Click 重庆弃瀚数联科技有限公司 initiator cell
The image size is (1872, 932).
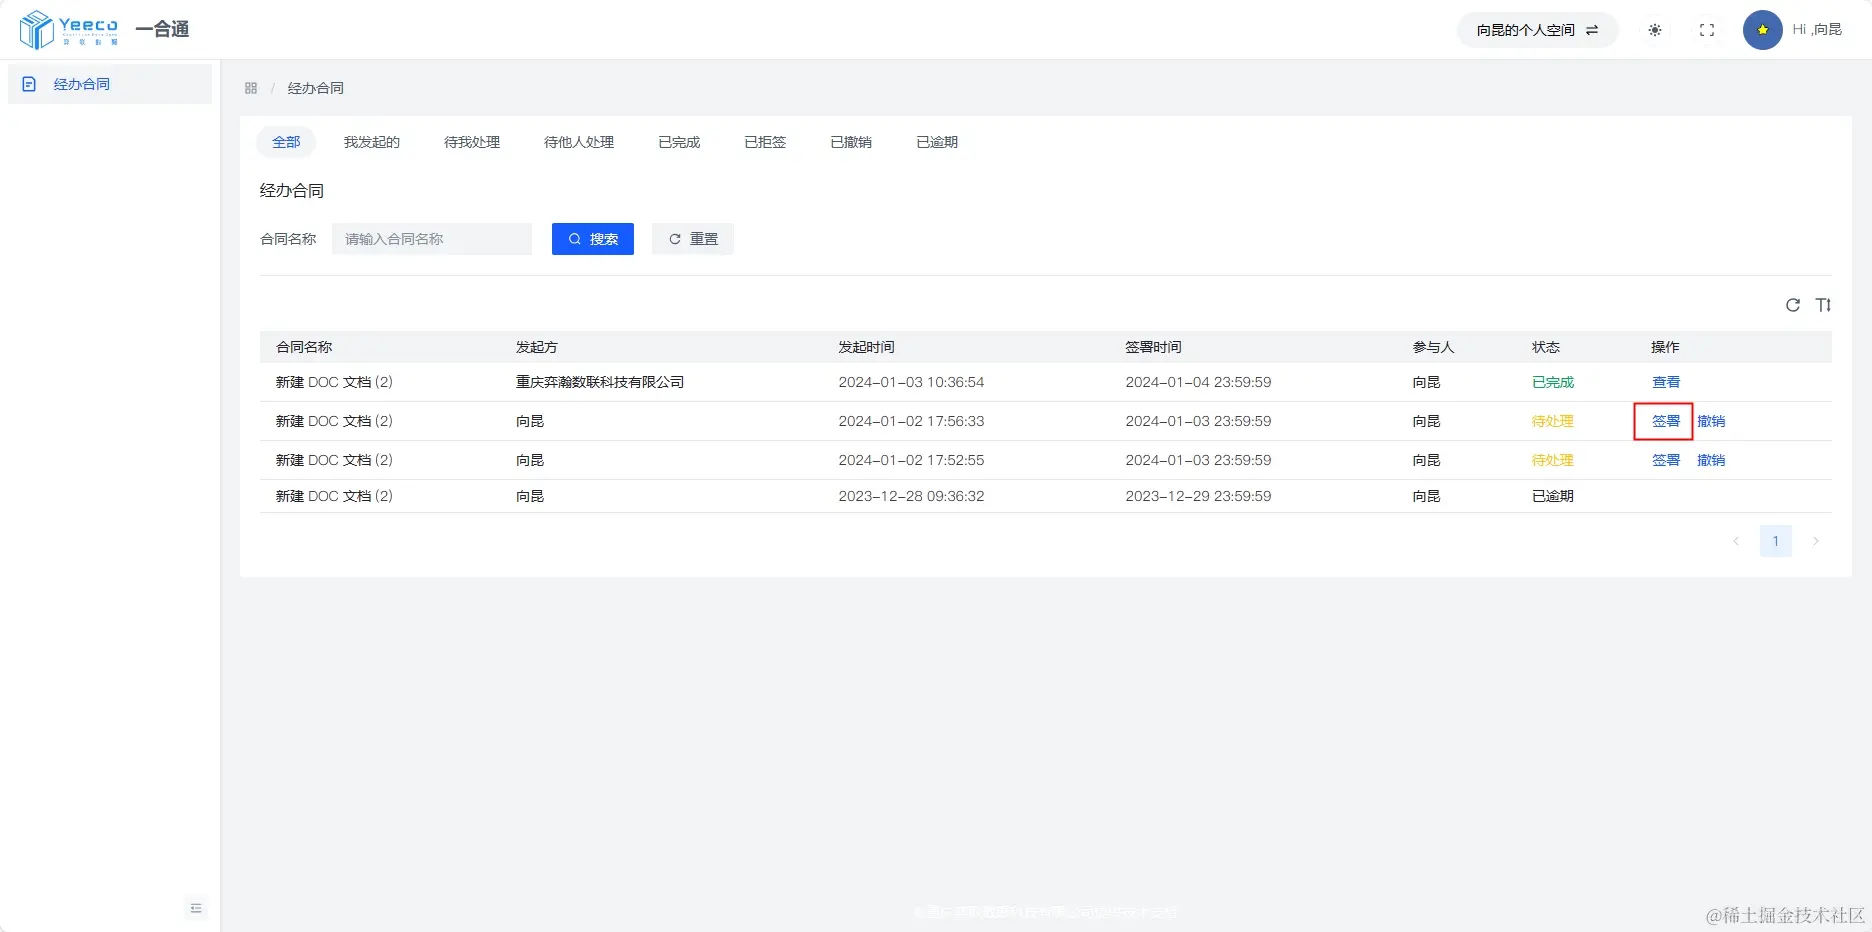pyautogui.click(x=600, y=382)
